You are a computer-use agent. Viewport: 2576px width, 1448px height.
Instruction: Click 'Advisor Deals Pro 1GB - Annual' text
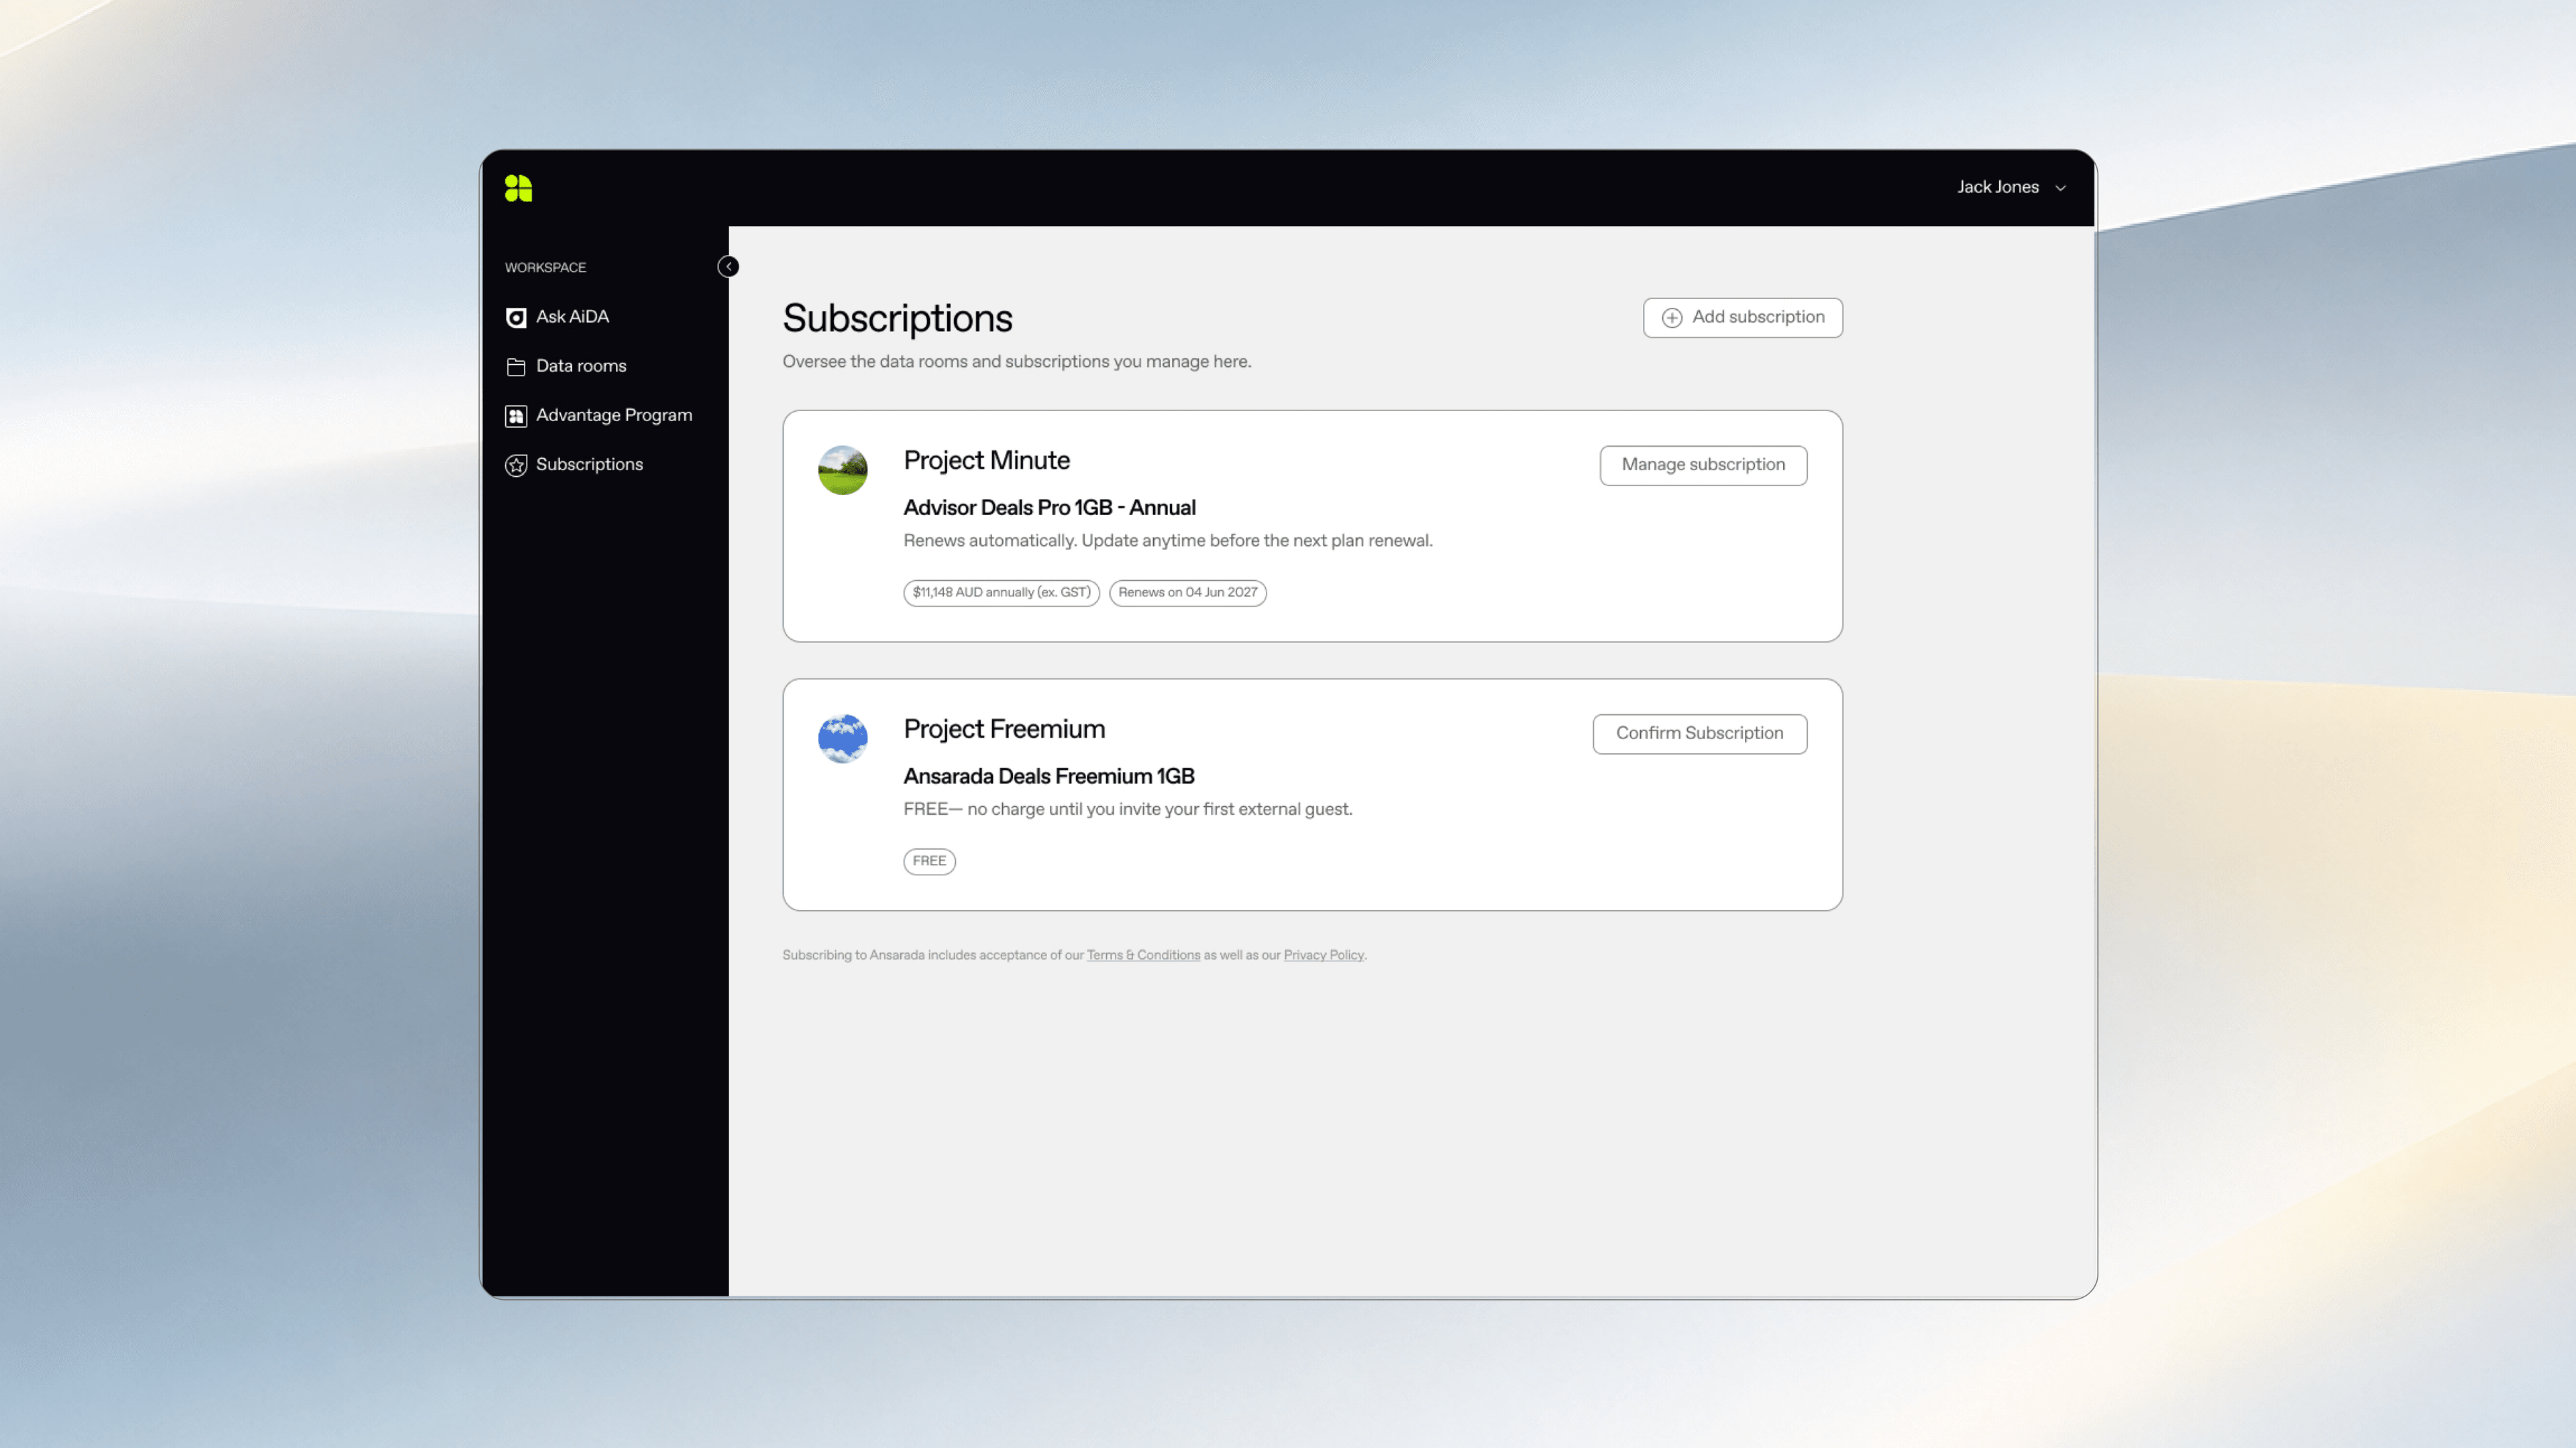click(x=1049, y=508)
